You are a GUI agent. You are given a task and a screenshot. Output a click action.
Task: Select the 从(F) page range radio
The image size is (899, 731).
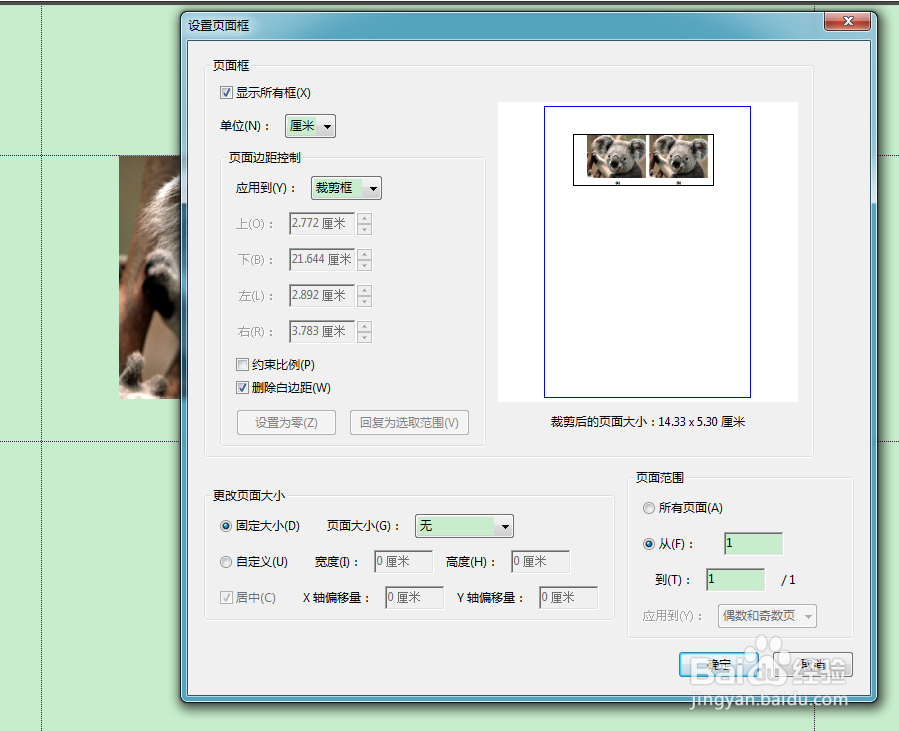tap(648, 544)
